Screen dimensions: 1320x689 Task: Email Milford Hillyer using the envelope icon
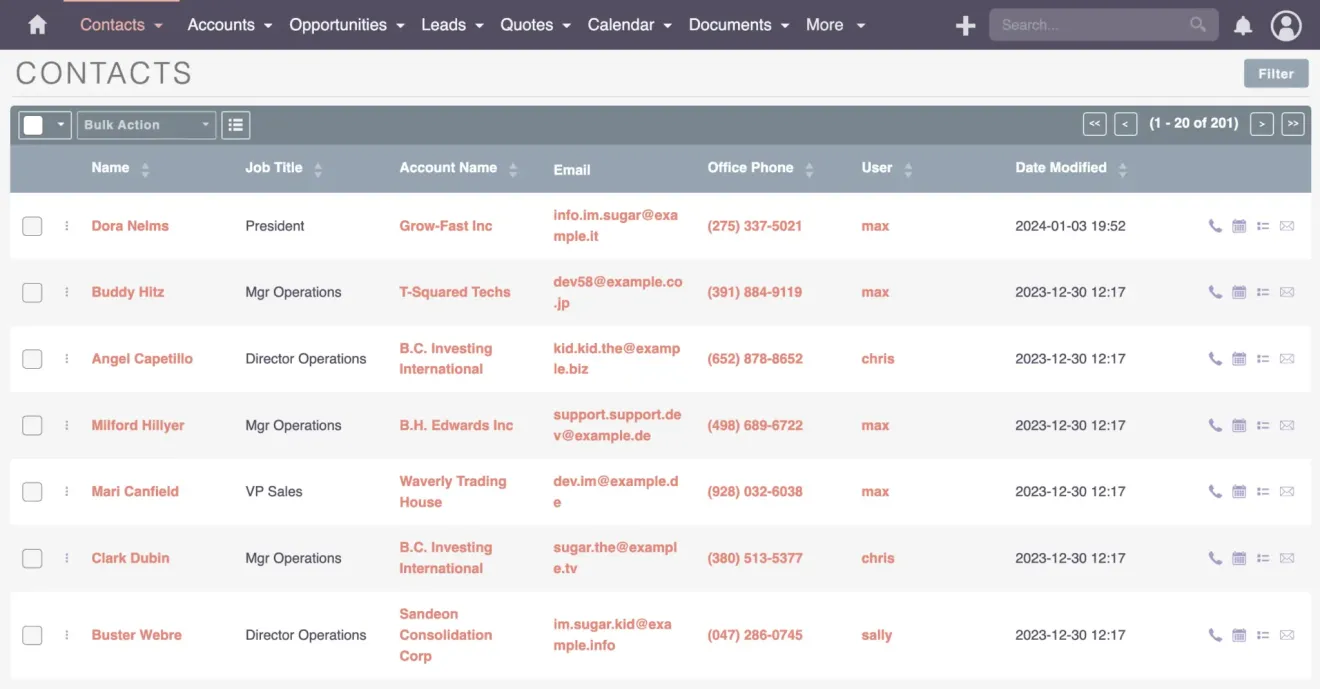coord(1287,425)
